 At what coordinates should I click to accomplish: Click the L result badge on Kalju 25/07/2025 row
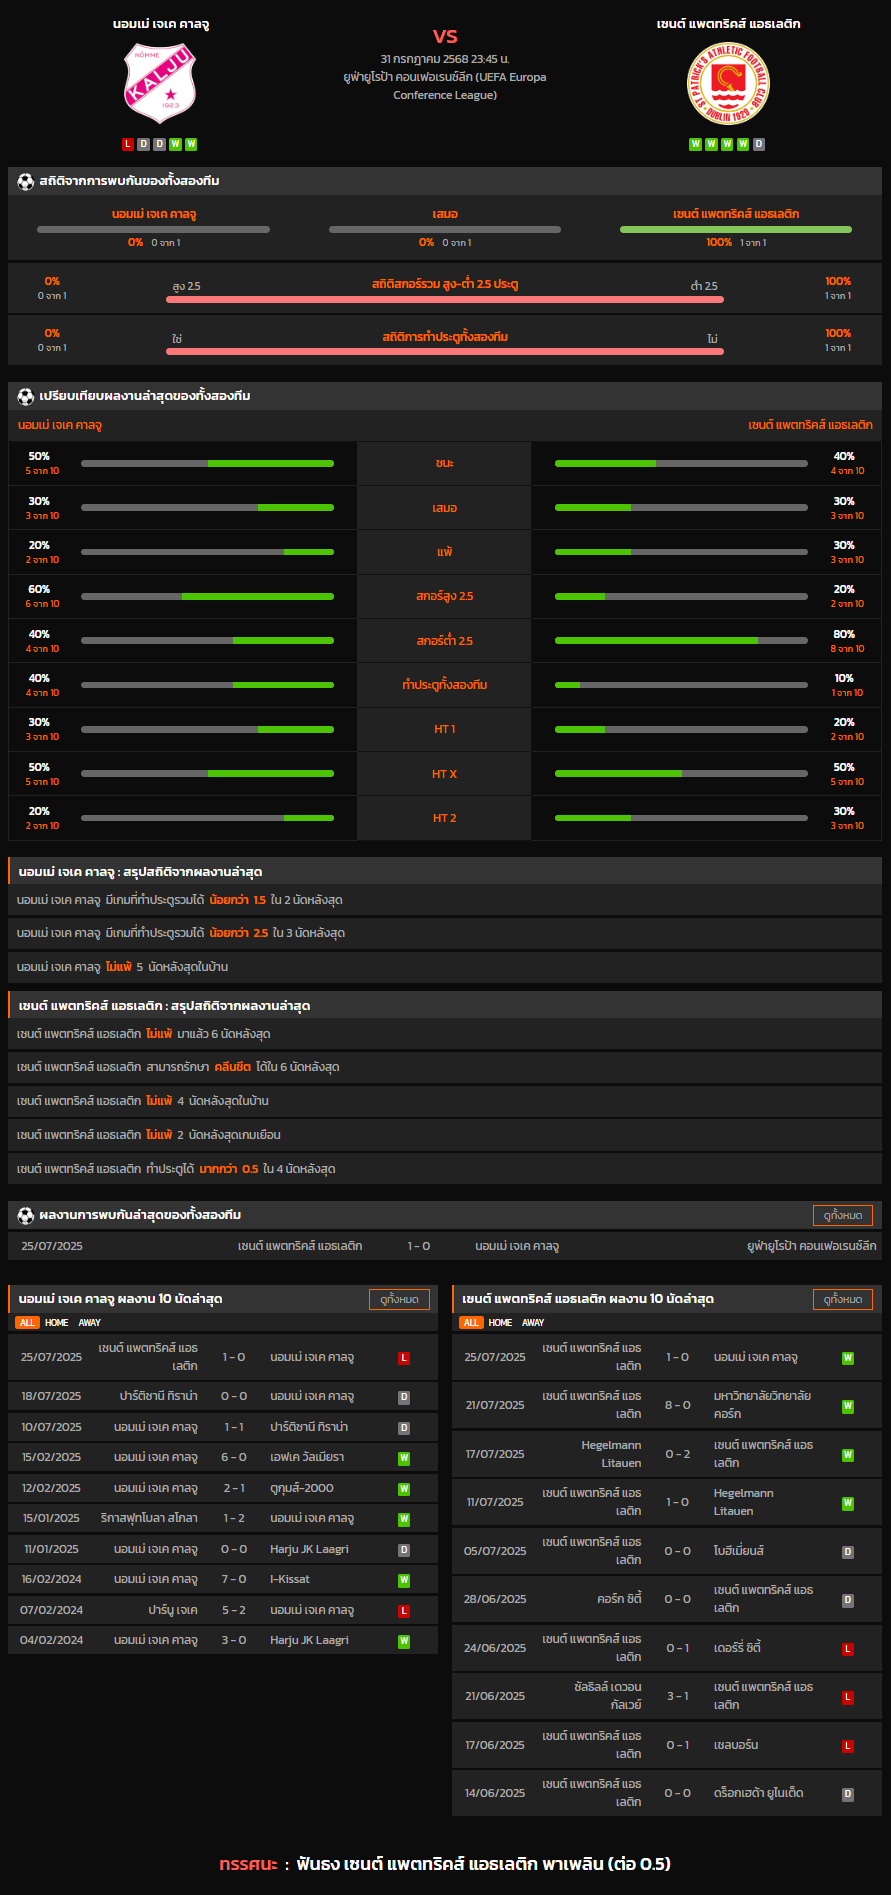coord(404,1358)
